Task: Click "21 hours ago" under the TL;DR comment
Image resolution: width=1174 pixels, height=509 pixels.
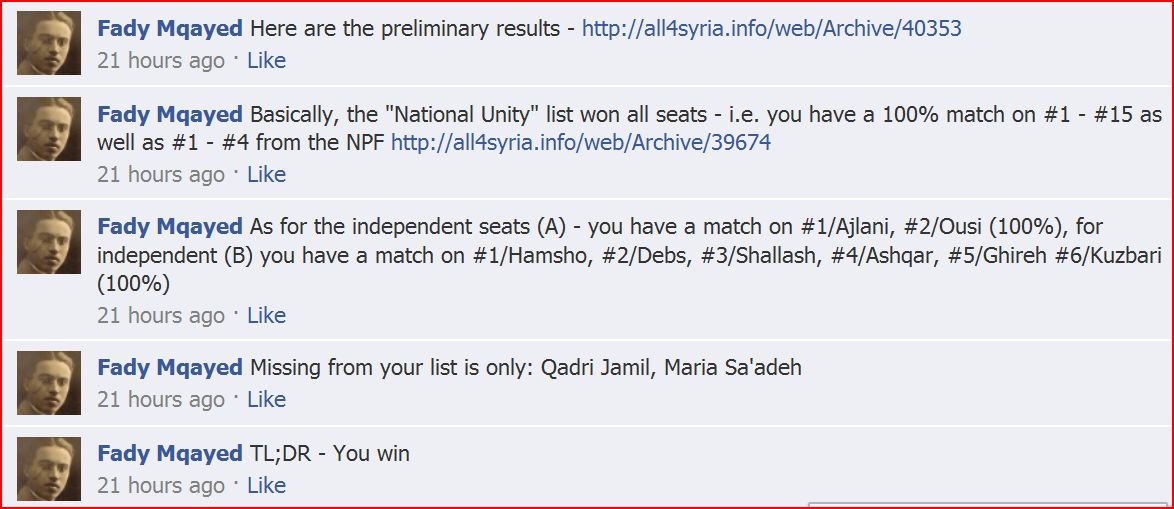Action: pyautogui.click(x=161, y=486)
